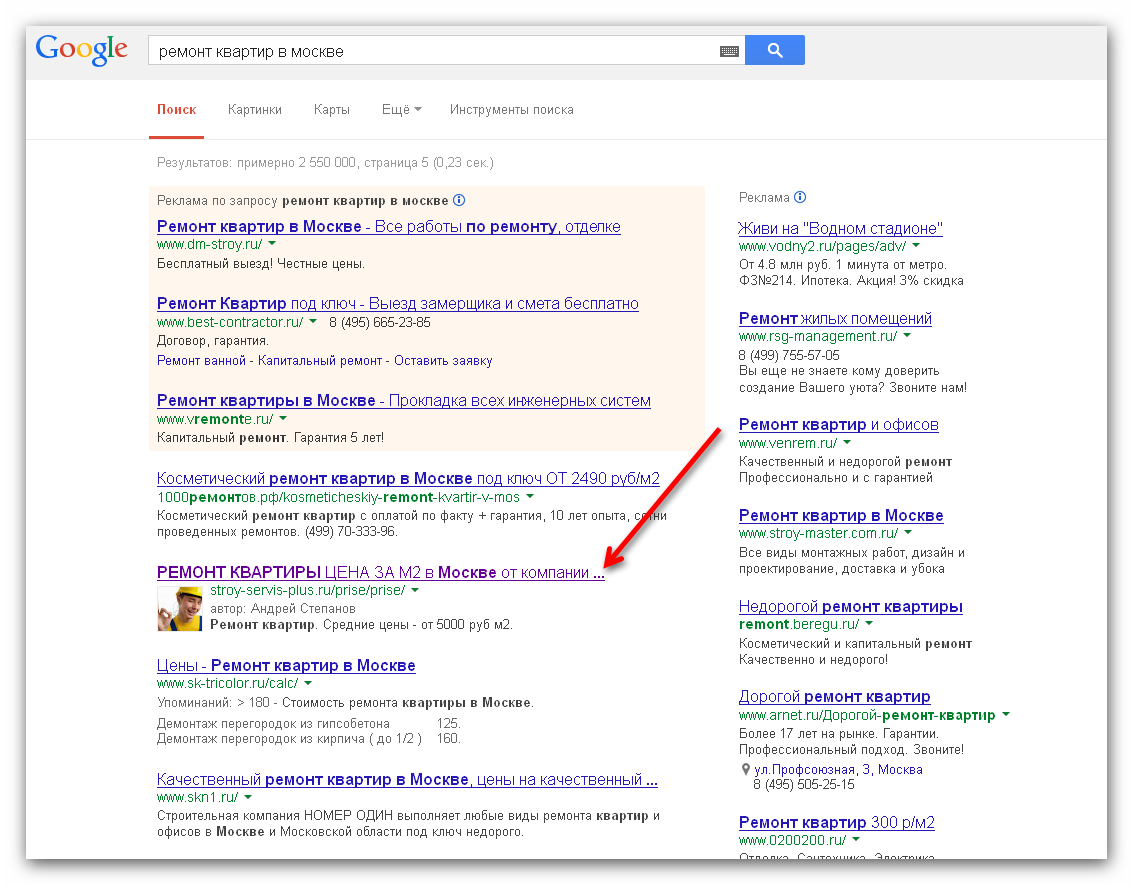The image size is (1133, 885).
Task: Open result 'Качественный ремонт квартир в Москве'
Action: coord(408,780)
